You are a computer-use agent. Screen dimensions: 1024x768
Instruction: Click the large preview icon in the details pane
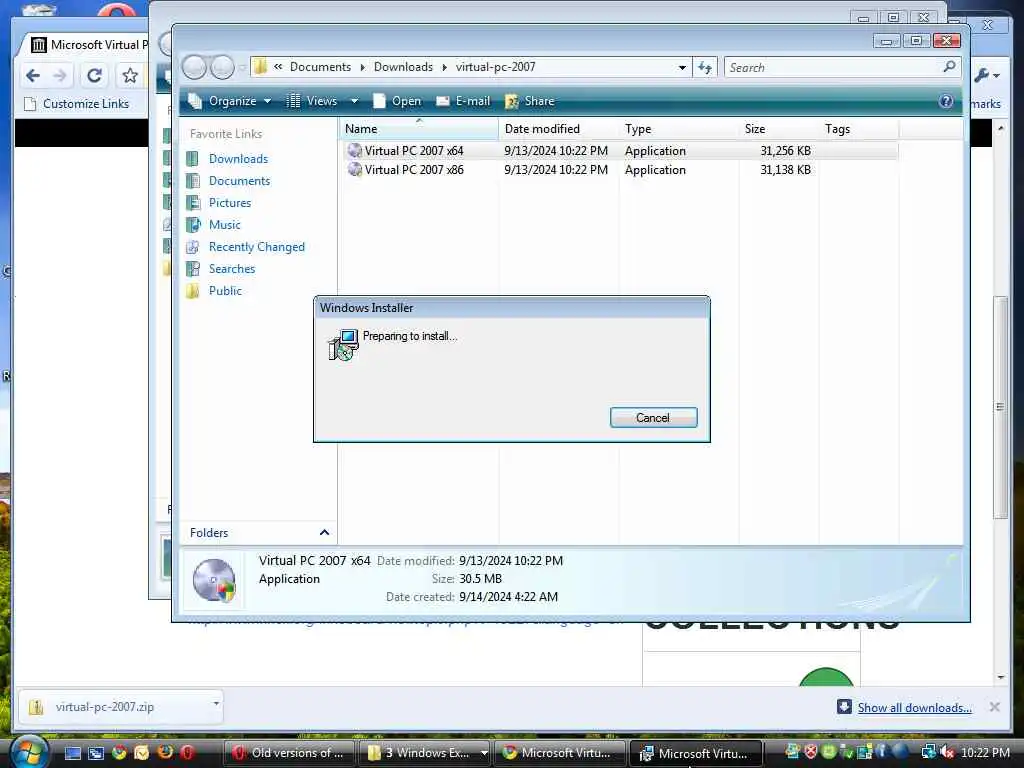(214, 580)
